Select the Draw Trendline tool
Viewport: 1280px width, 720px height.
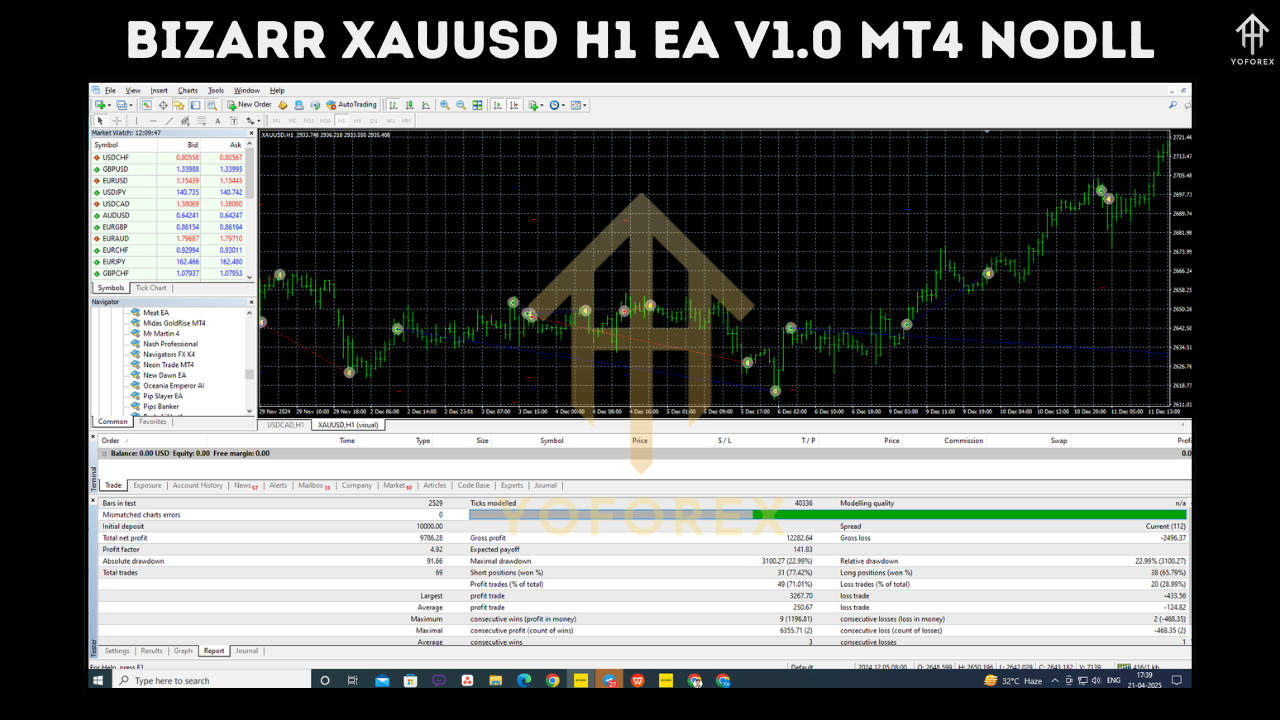(x=169, y=120)
